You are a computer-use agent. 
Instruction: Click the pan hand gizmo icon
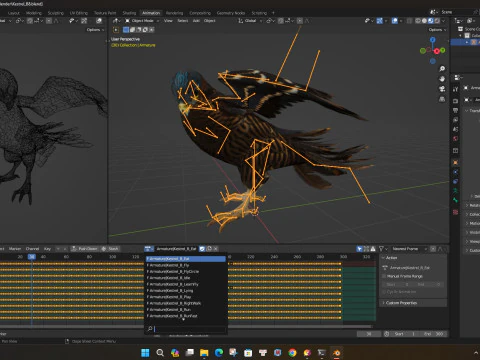tap(442, 79)
